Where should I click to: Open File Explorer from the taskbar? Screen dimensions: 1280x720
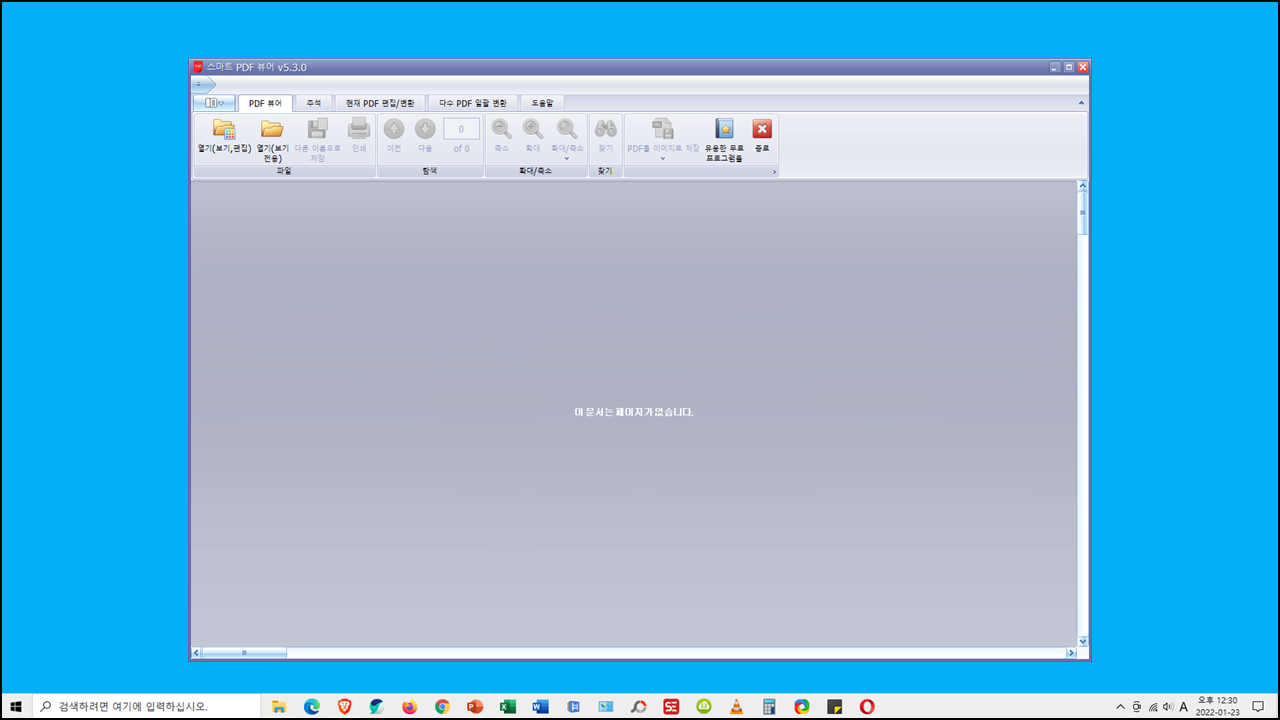coord(279,706)
